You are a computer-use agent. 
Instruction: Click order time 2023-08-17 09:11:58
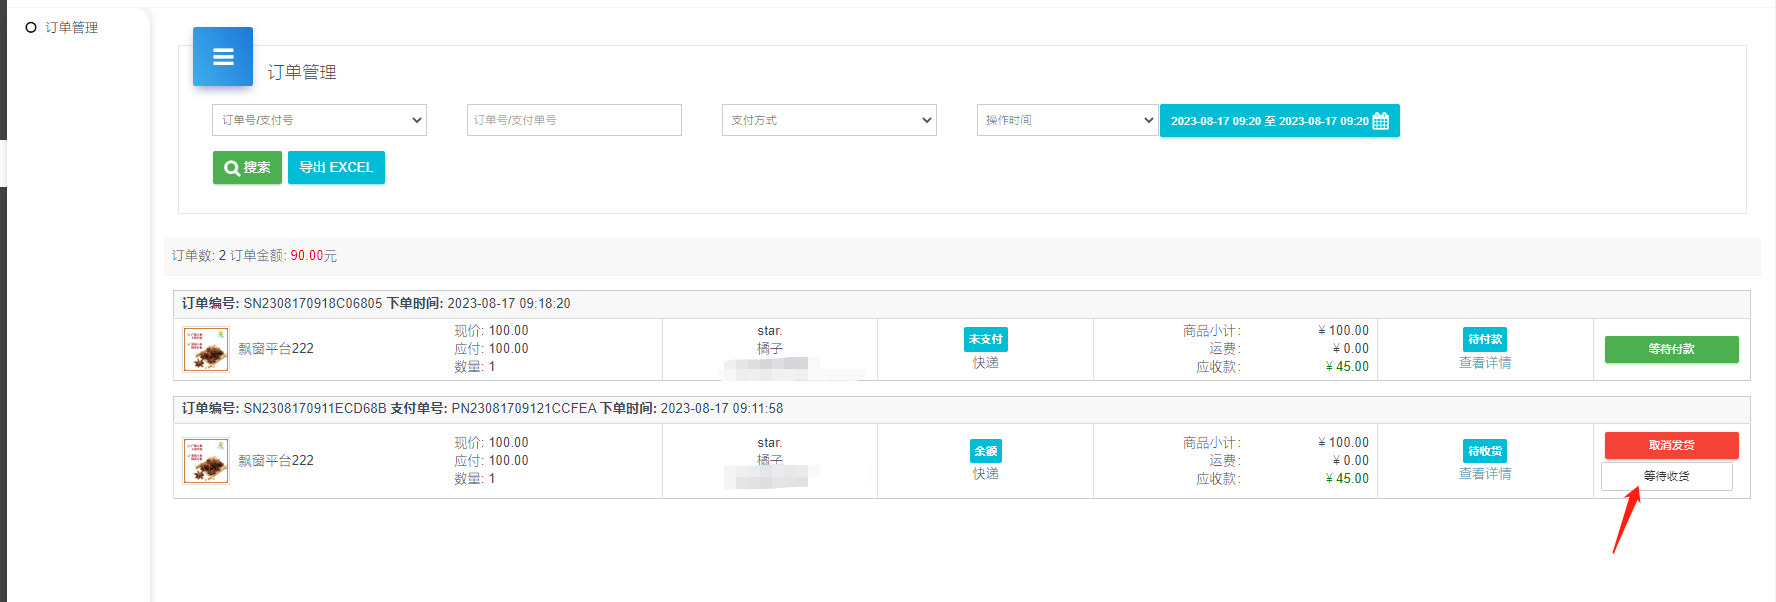pos(722,408)
